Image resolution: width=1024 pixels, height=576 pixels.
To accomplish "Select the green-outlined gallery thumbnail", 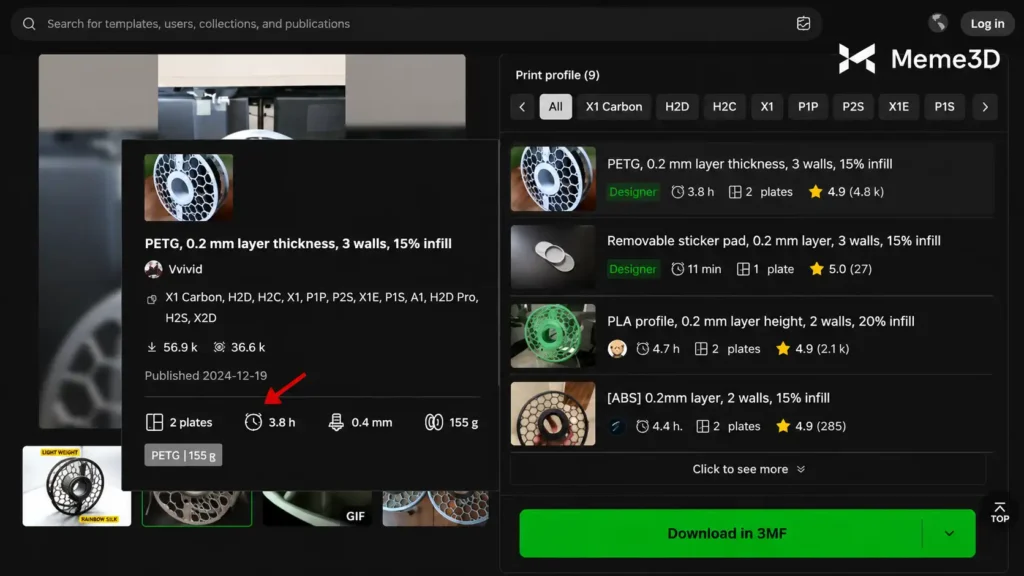I will 197,508.
